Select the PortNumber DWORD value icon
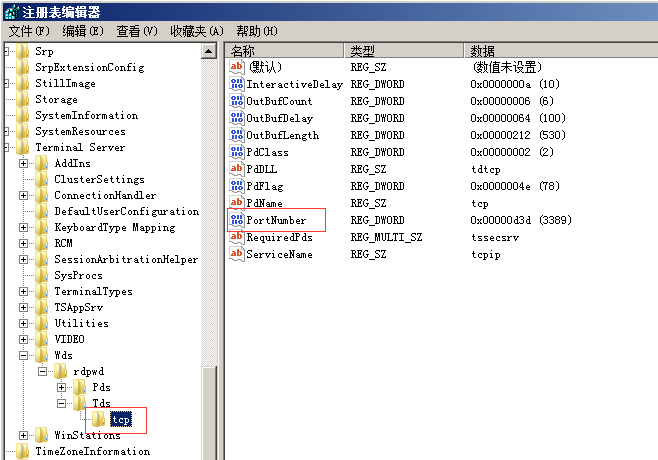 pyautogui.click(x=237, y=219)
